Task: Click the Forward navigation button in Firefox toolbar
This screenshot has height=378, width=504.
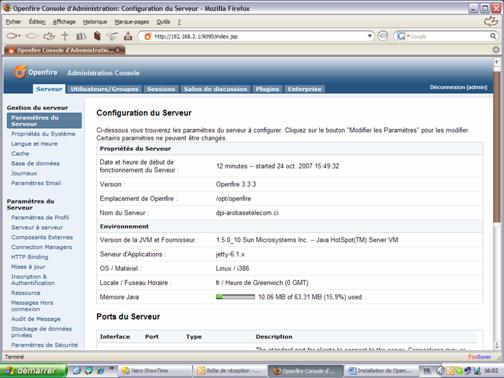Action: point(31,36)
